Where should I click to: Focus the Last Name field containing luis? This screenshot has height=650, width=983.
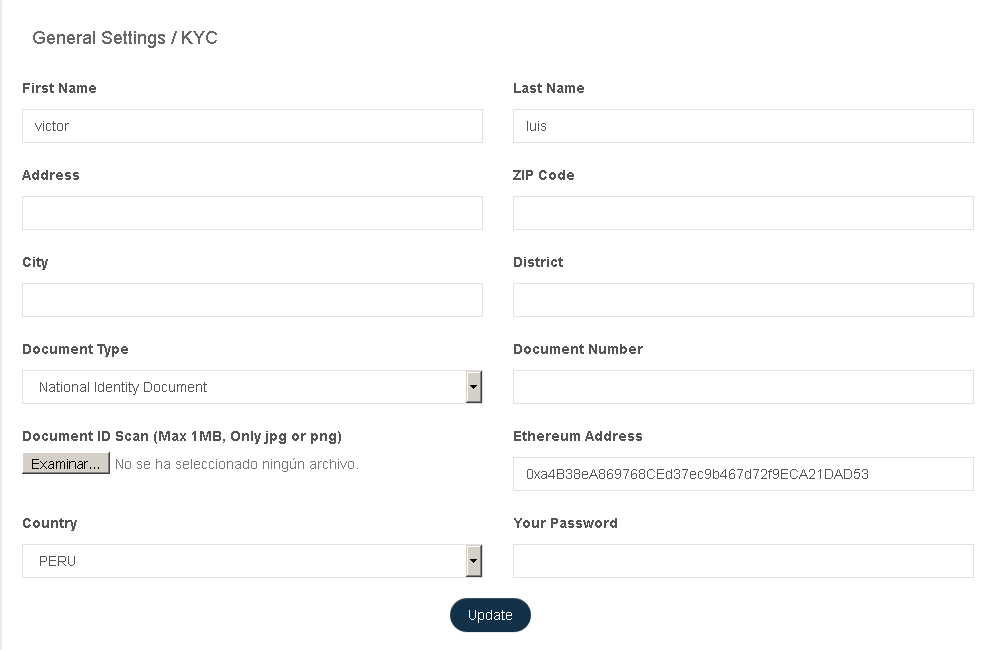coord(743,126)
